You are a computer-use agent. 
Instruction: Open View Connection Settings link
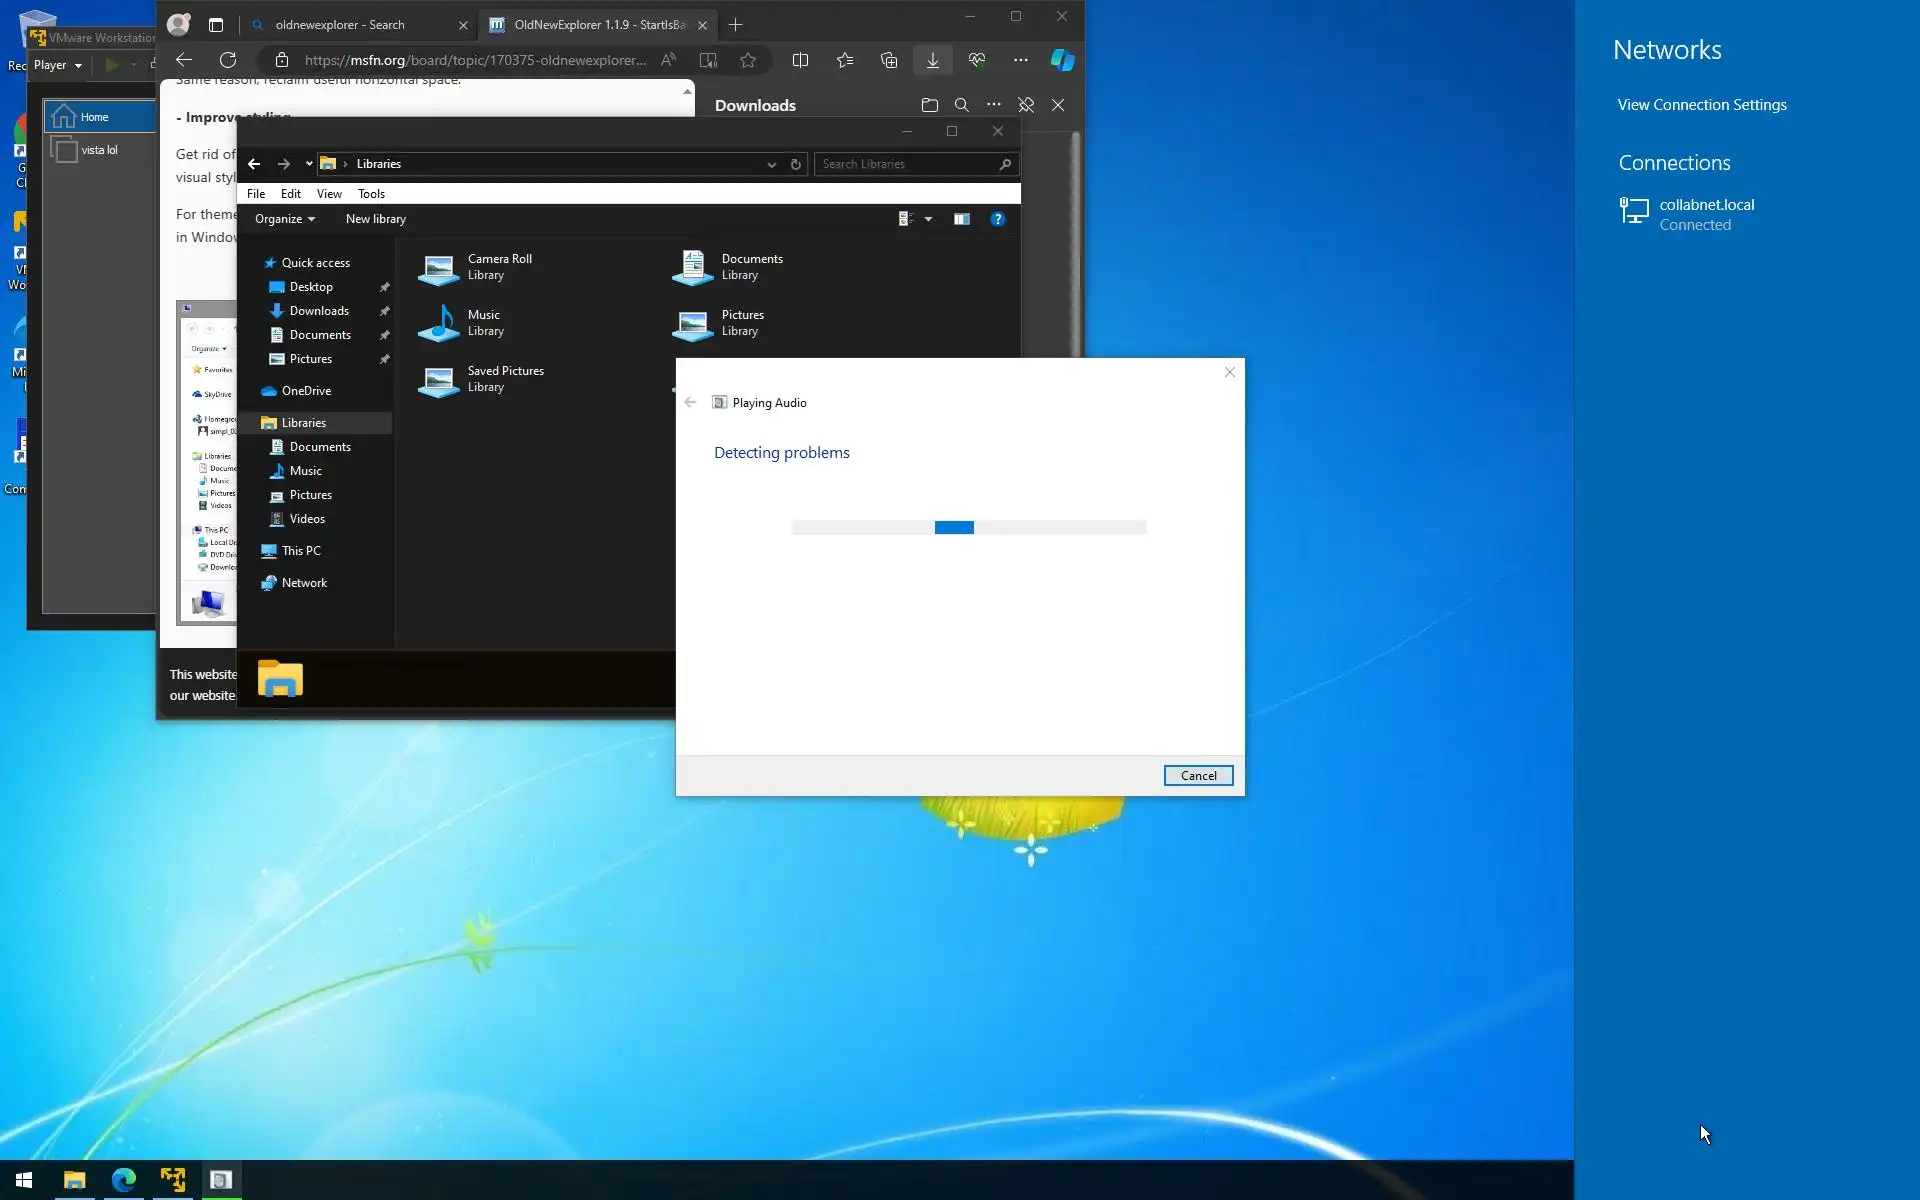tap(1702, 105)
